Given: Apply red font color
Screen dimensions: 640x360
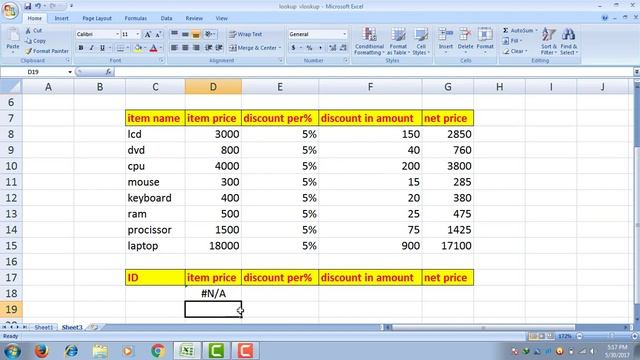Looking at the screenshot, I should pos(153,48).
